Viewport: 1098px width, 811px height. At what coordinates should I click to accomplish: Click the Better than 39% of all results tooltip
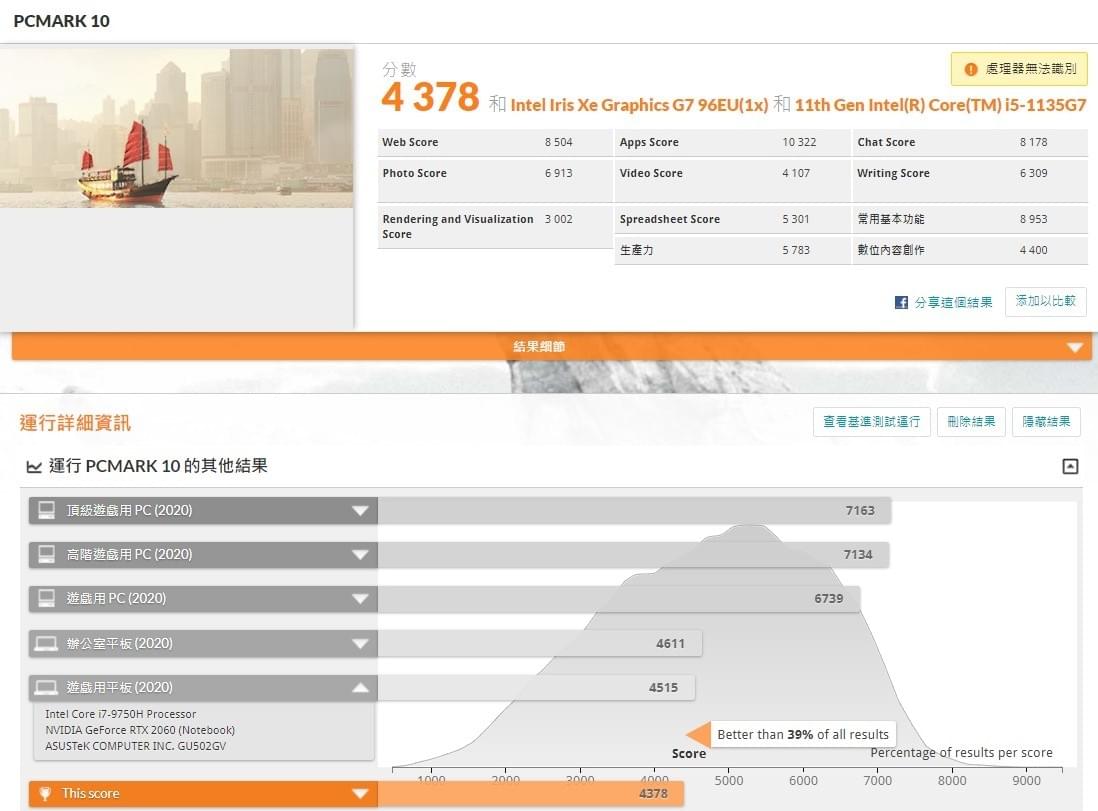click(802, 735)
